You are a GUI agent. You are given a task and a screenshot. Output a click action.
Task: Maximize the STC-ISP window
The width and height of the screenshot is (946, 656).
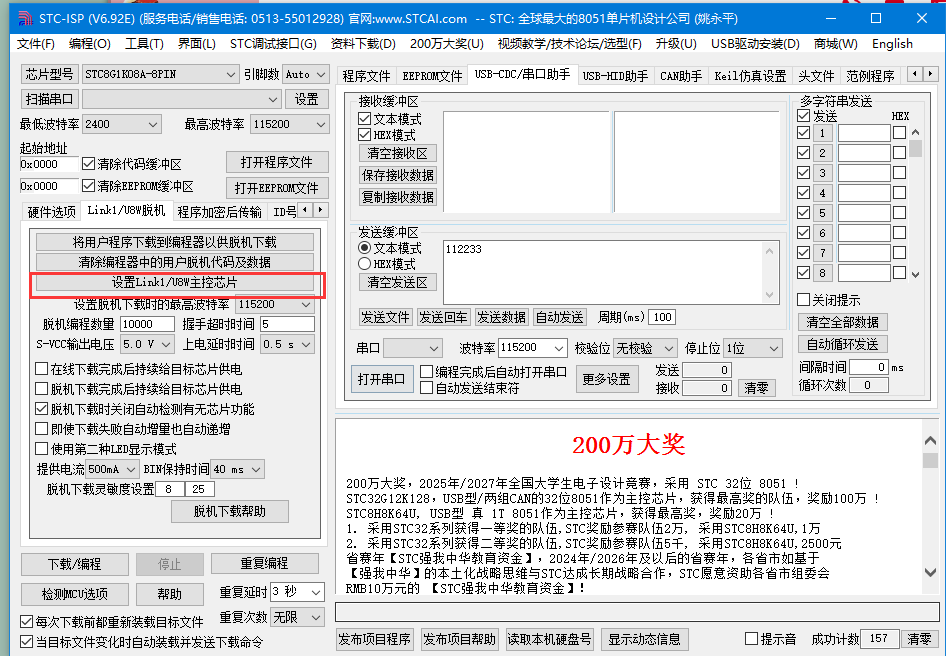tap(876, 18)
